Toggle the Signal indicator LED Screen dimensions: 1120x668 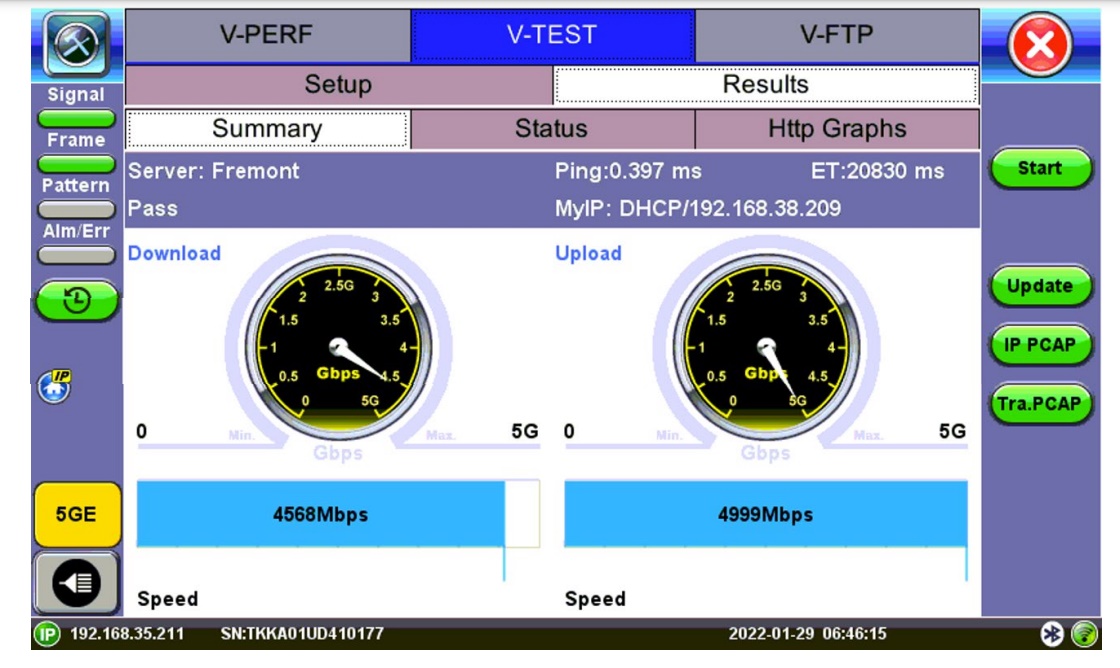tap(76, 117)
